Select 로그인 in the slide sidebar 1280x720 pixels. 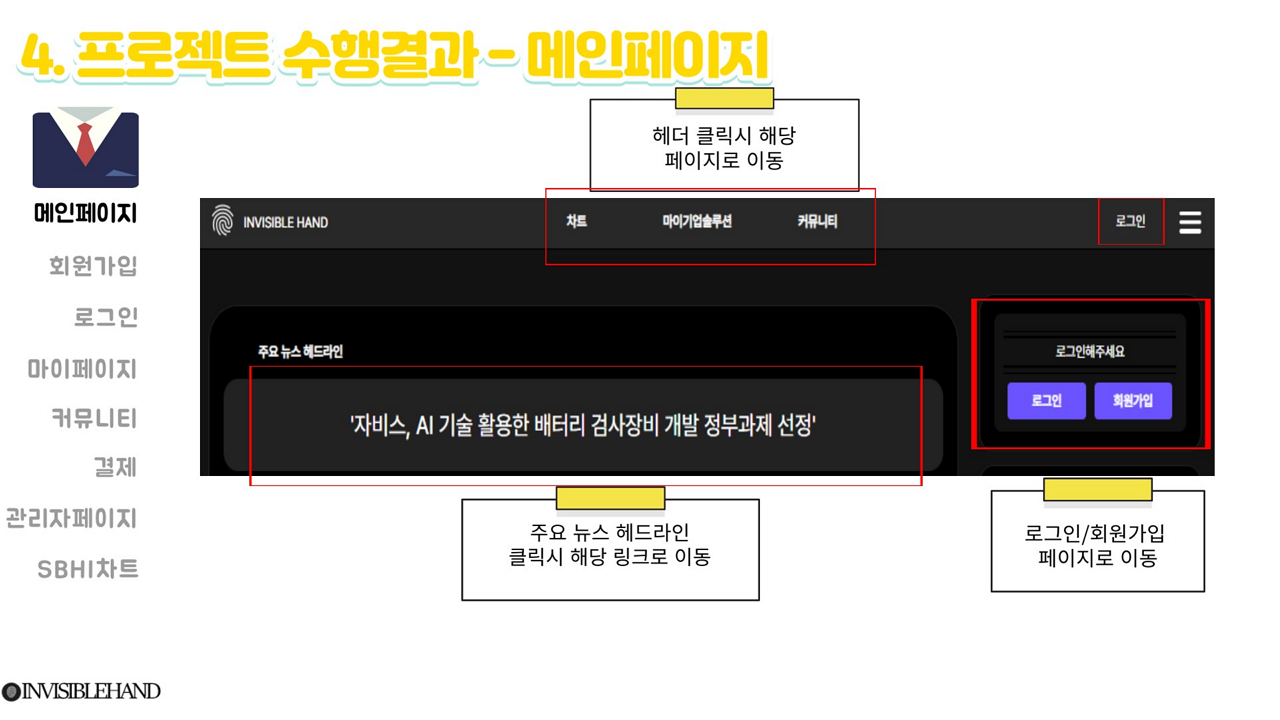106,318
